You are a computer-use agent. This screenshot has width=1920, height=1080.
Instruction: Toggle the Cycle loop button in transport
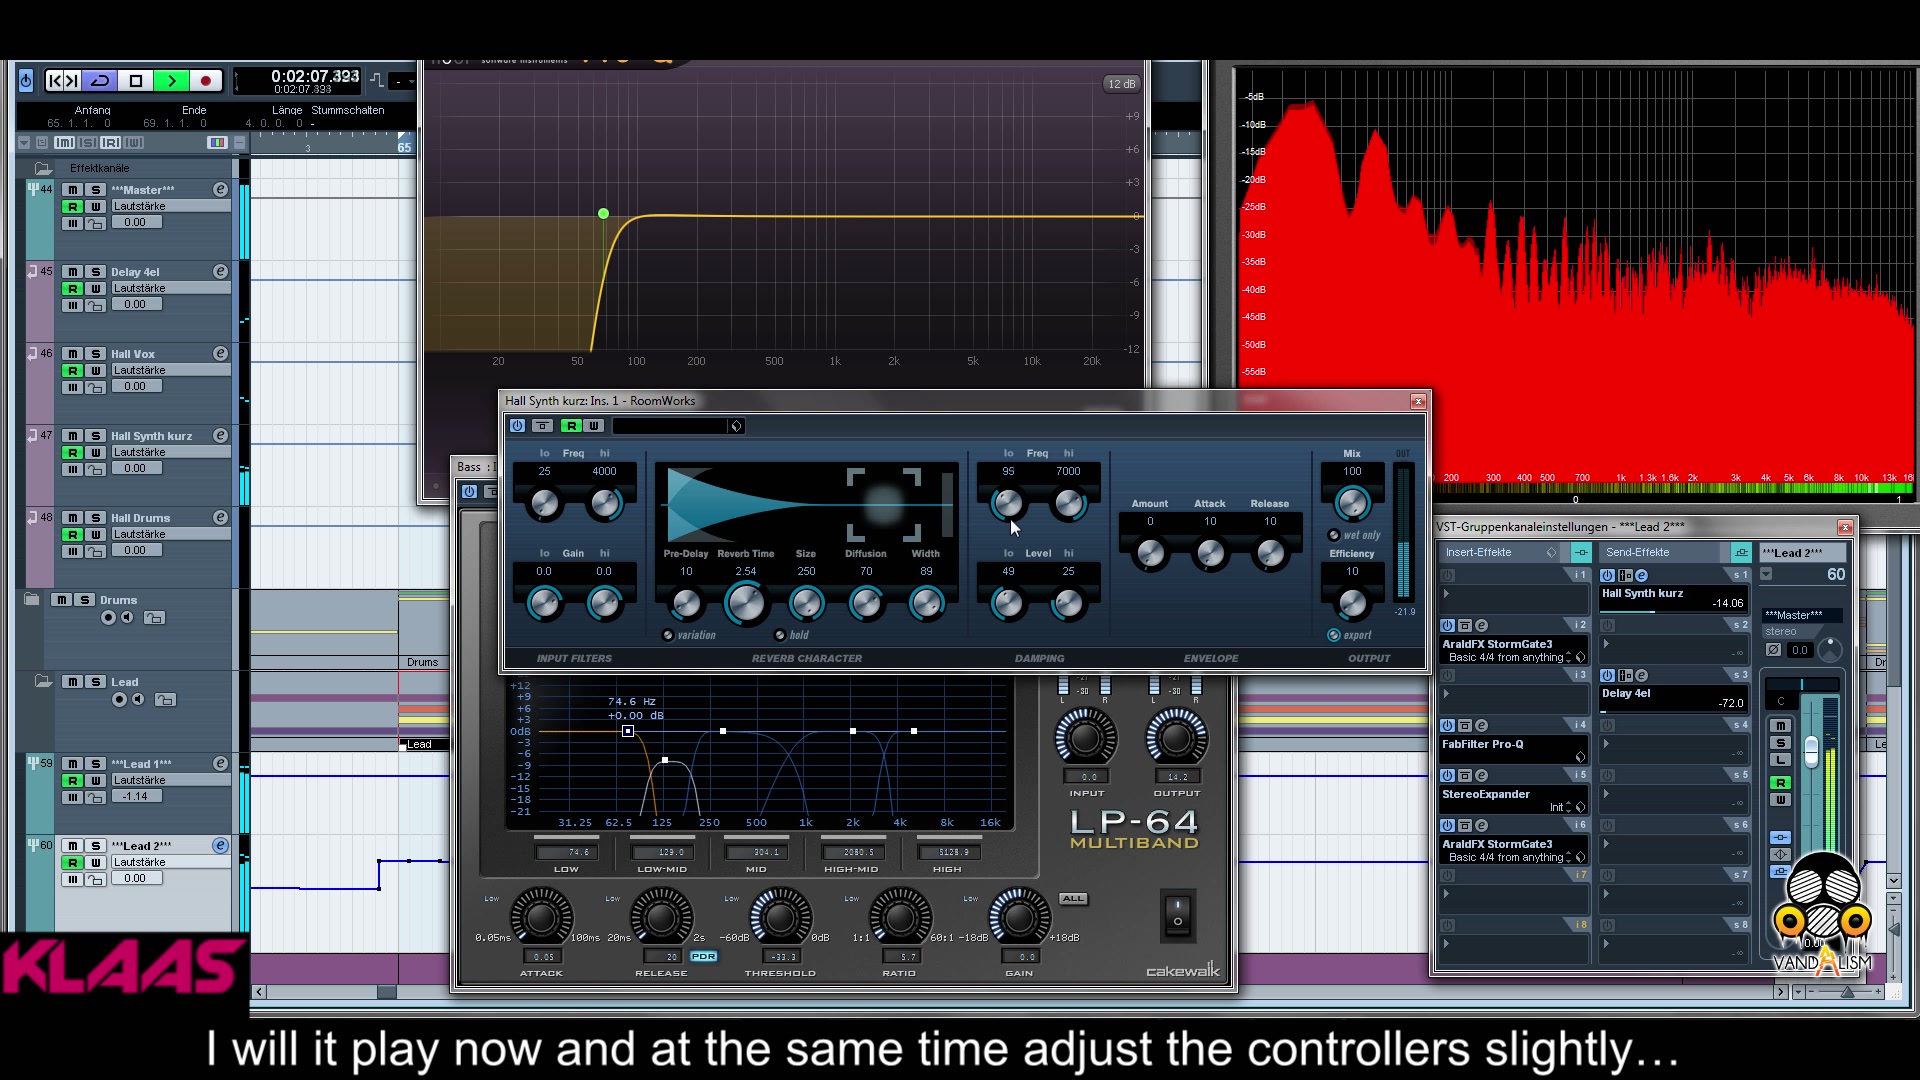click(x=100, y=81)
